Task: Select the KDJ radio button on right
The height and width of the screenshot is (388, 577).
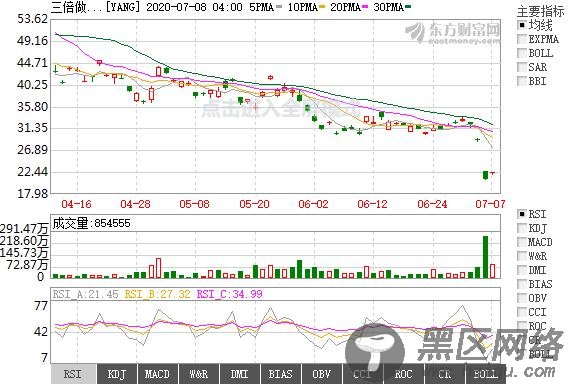Action: 521,228
